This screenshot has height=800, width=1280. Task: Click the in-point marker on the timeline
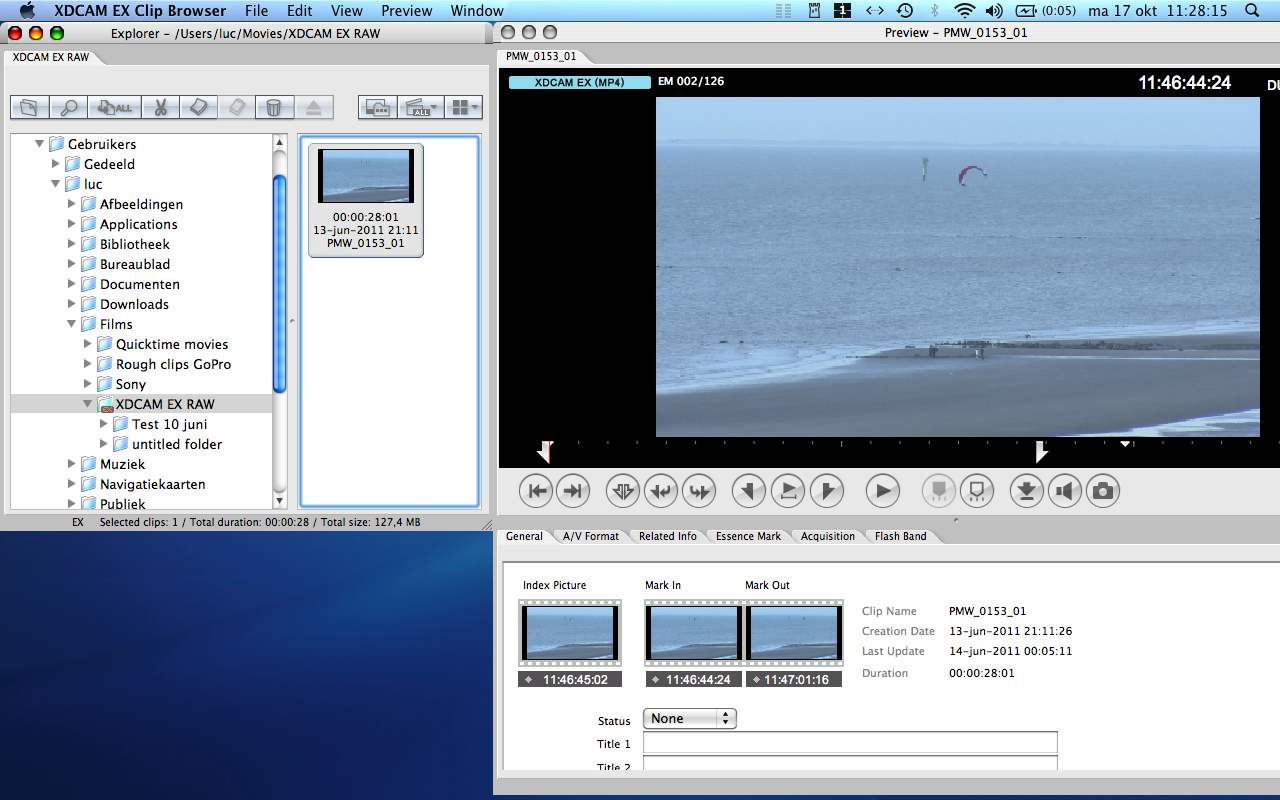[544, 452]
